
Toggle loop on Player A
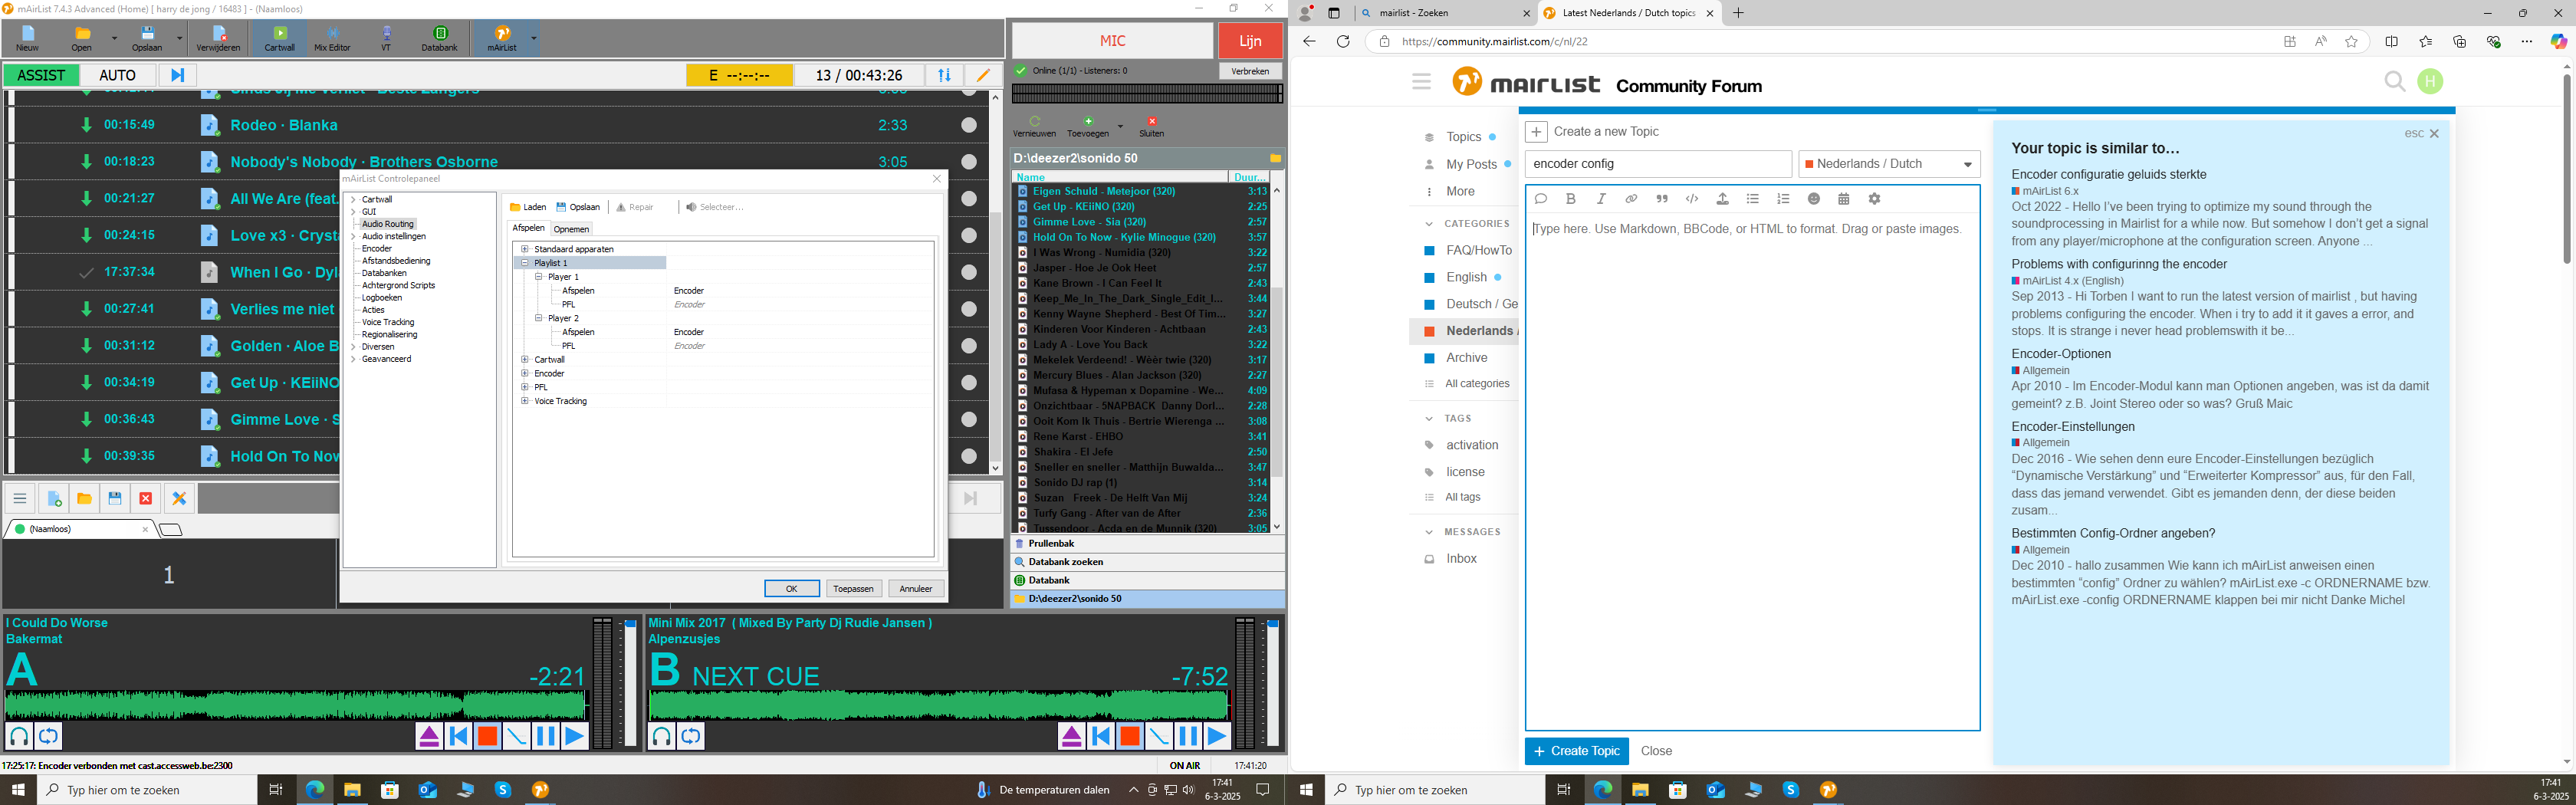[48, 736]
